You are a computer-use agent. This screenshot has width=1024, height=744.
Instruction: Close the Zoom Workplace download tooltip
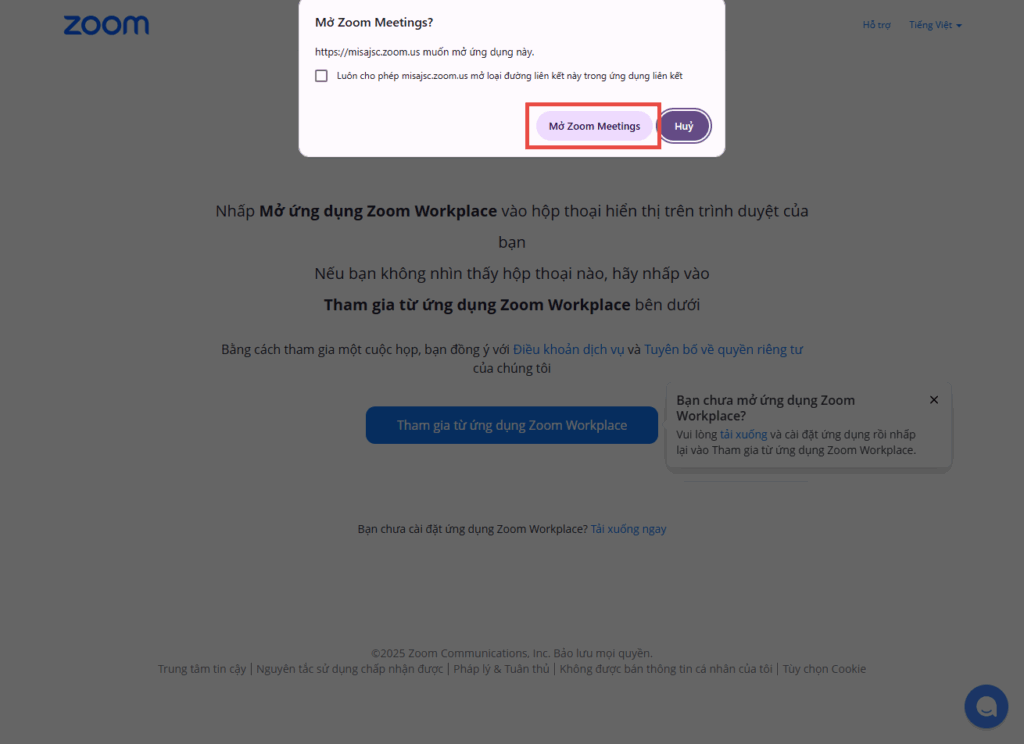point(934,400)
